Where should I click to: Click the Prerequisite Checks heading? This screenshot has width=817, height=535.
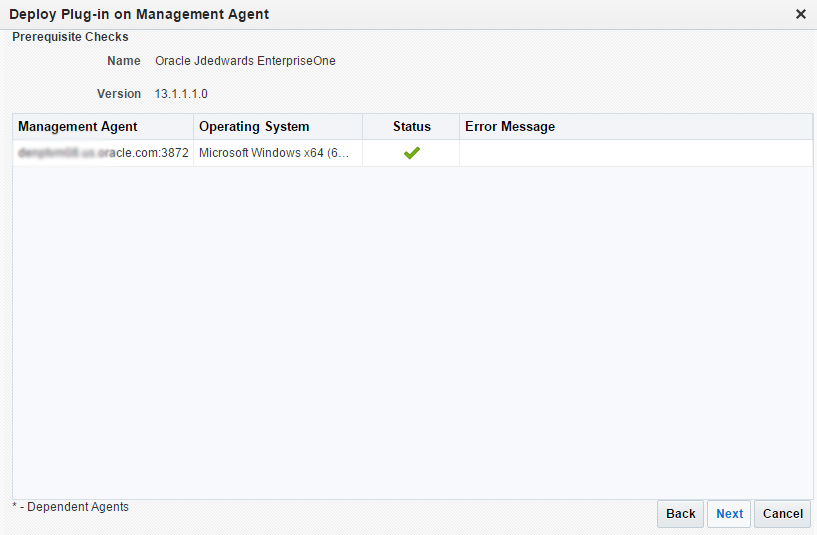[70, 37]
